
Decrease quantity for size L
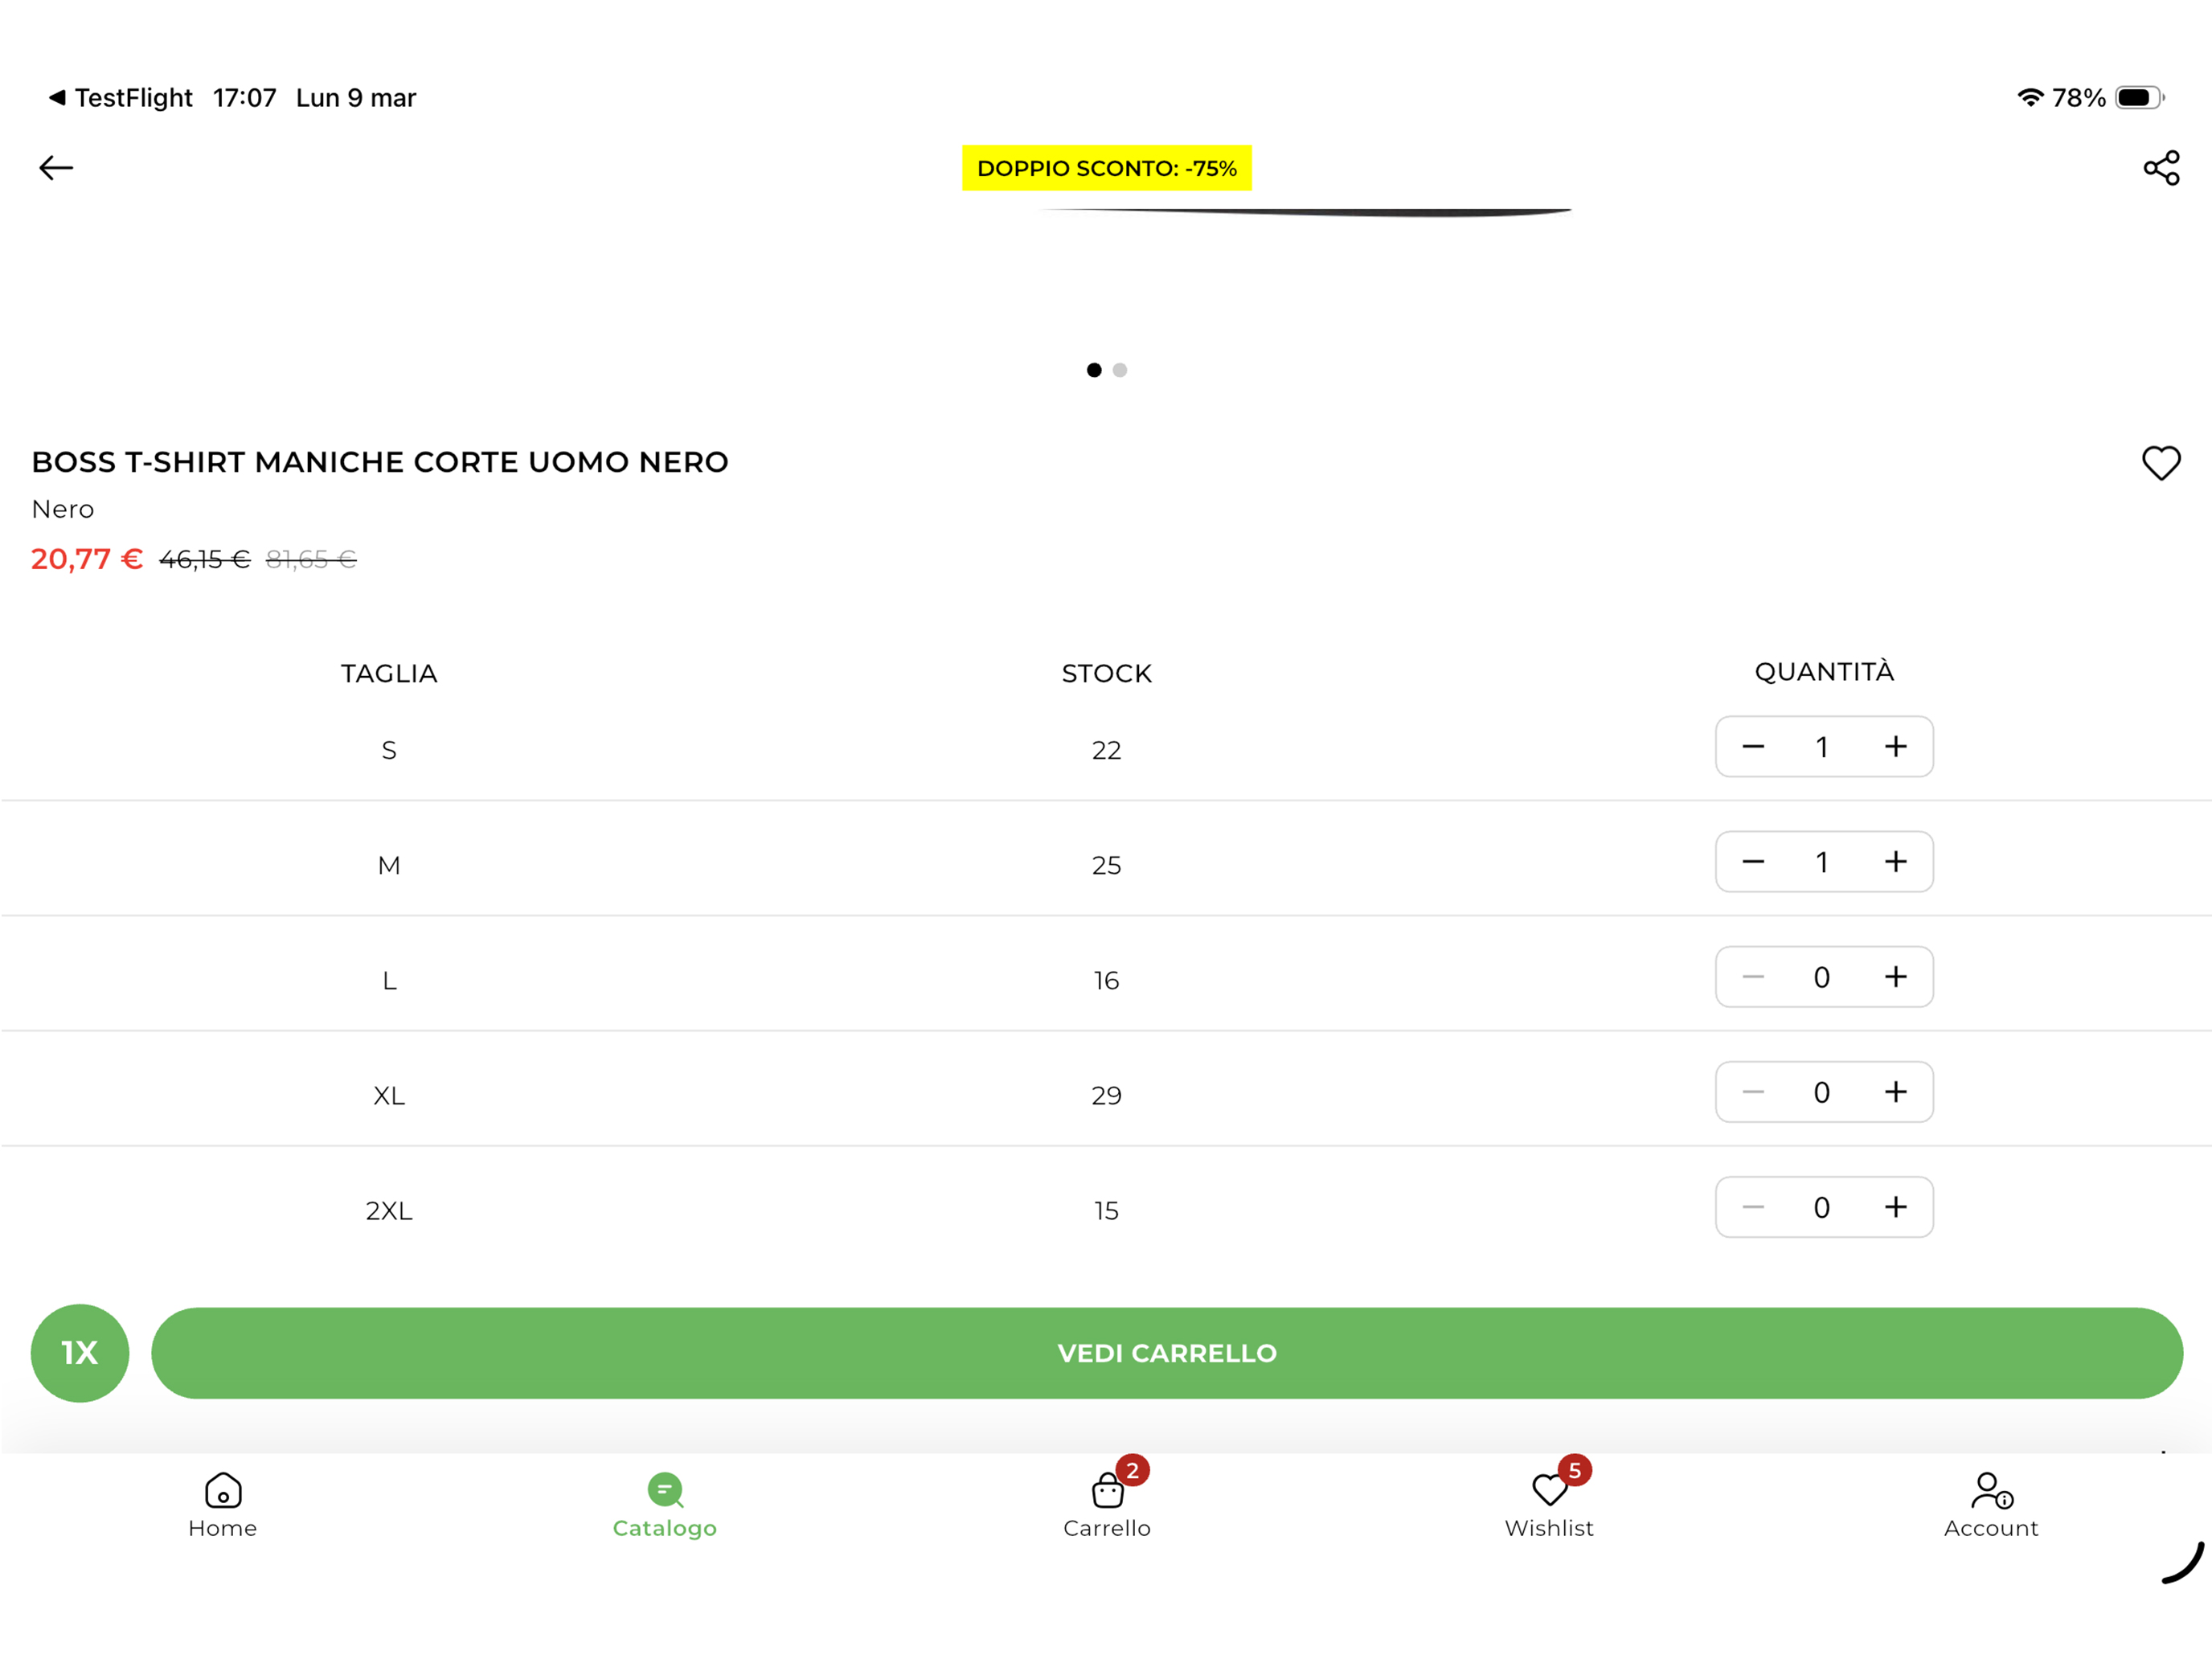[1753, 977]
